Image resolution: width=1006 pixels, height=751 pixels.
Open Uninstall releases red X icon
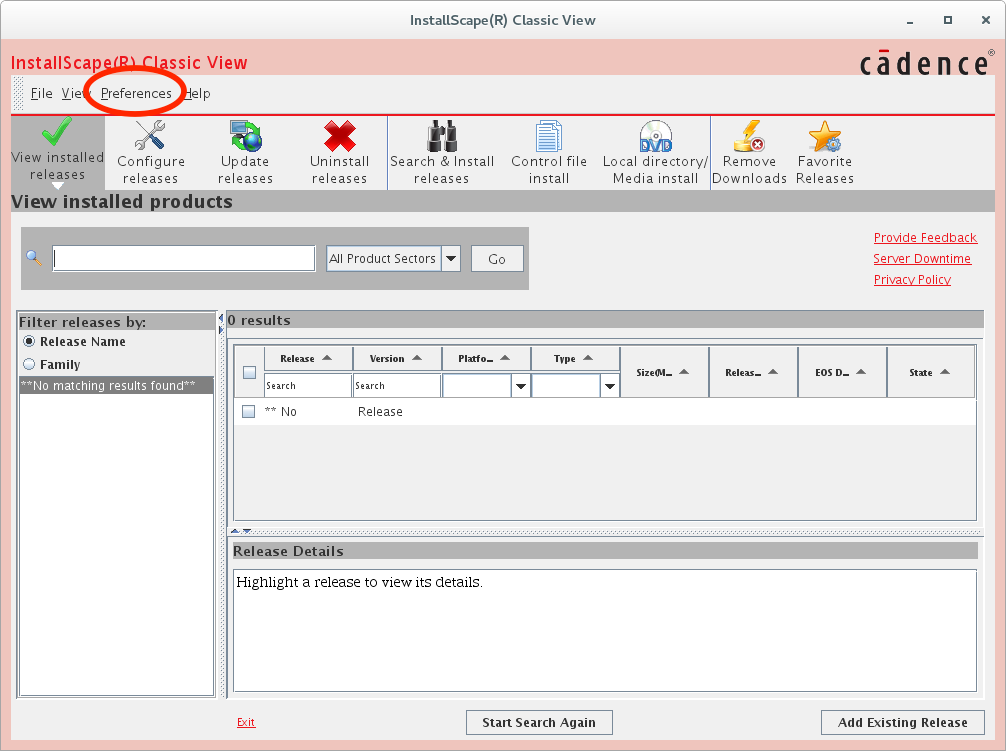[x=339, y=135]
